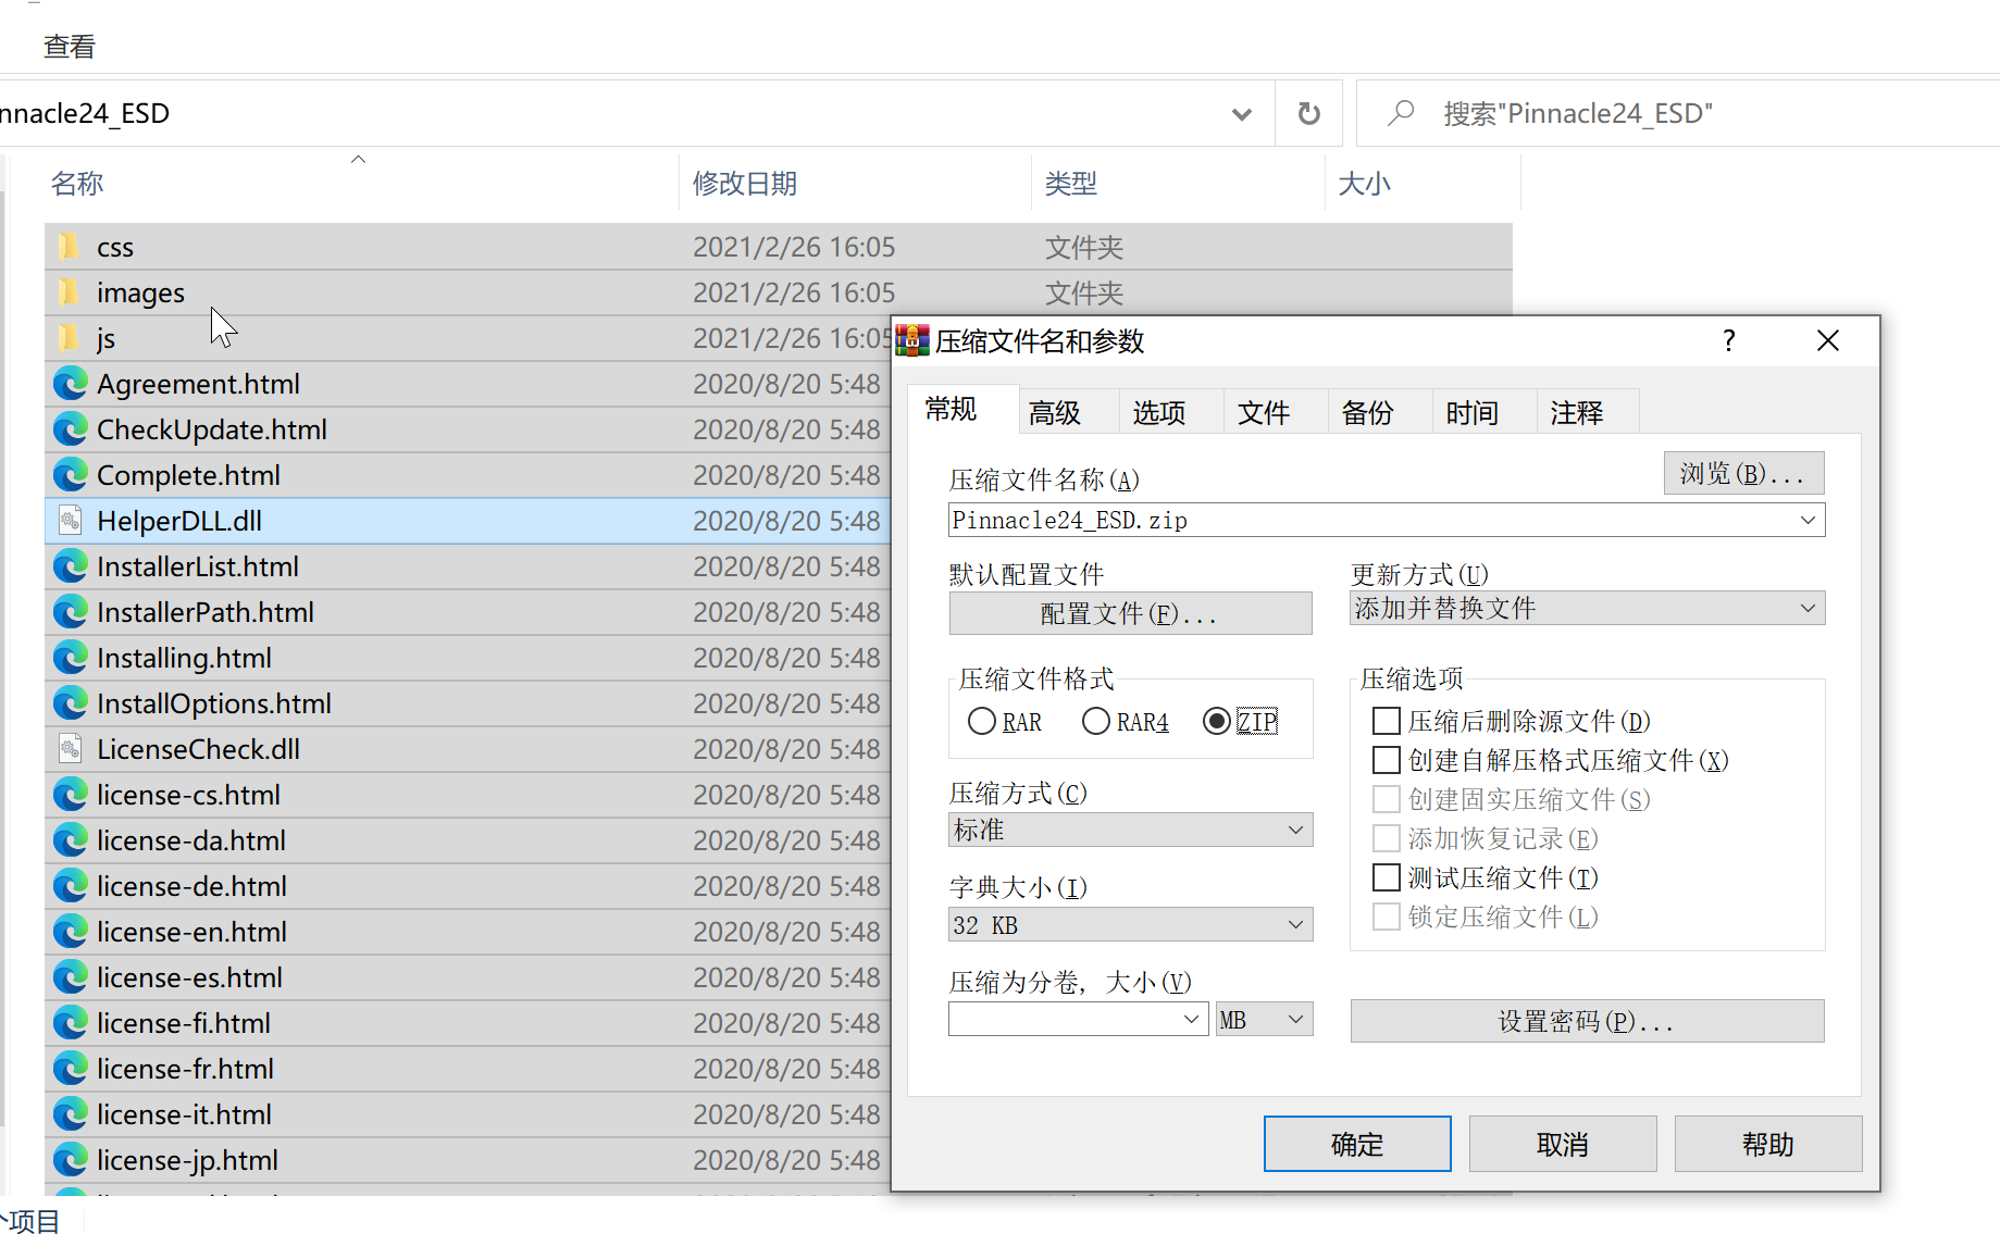Click the Agreement.html Edge file icon
Viewport: 2000px width, 1234px height.
[70, 384]
